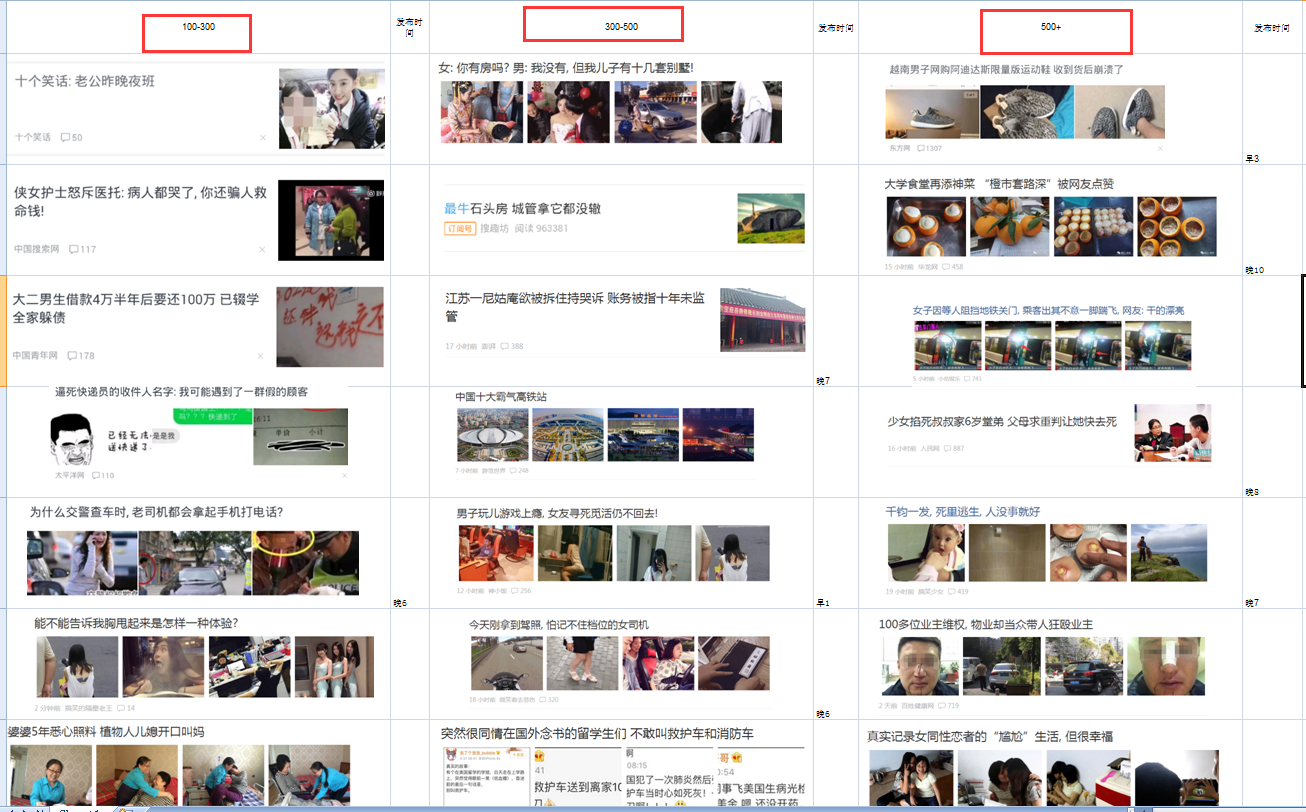Click baby photo thumbnail under 千钧一发
1306x812 pixels.
(x=926, y=552)
